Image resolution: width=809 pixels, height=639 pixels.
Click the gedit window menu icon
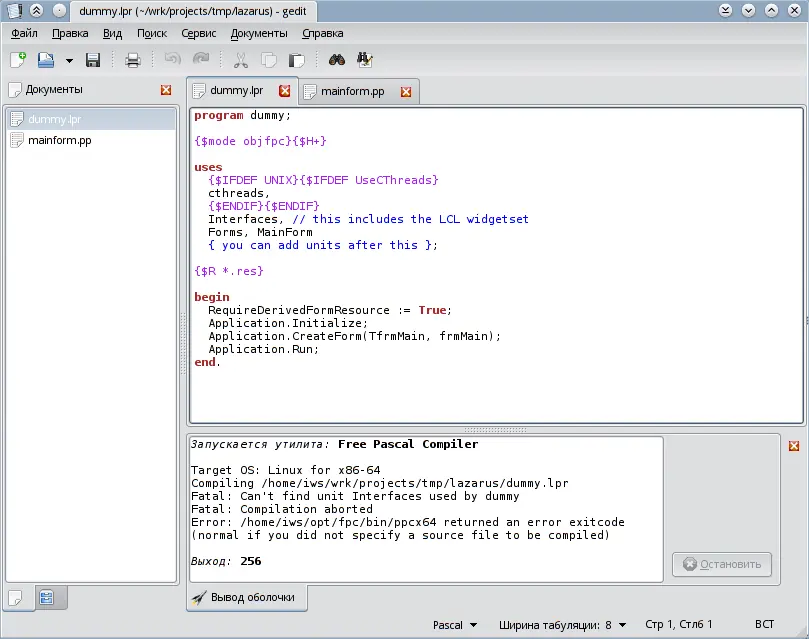coord(14,10)
